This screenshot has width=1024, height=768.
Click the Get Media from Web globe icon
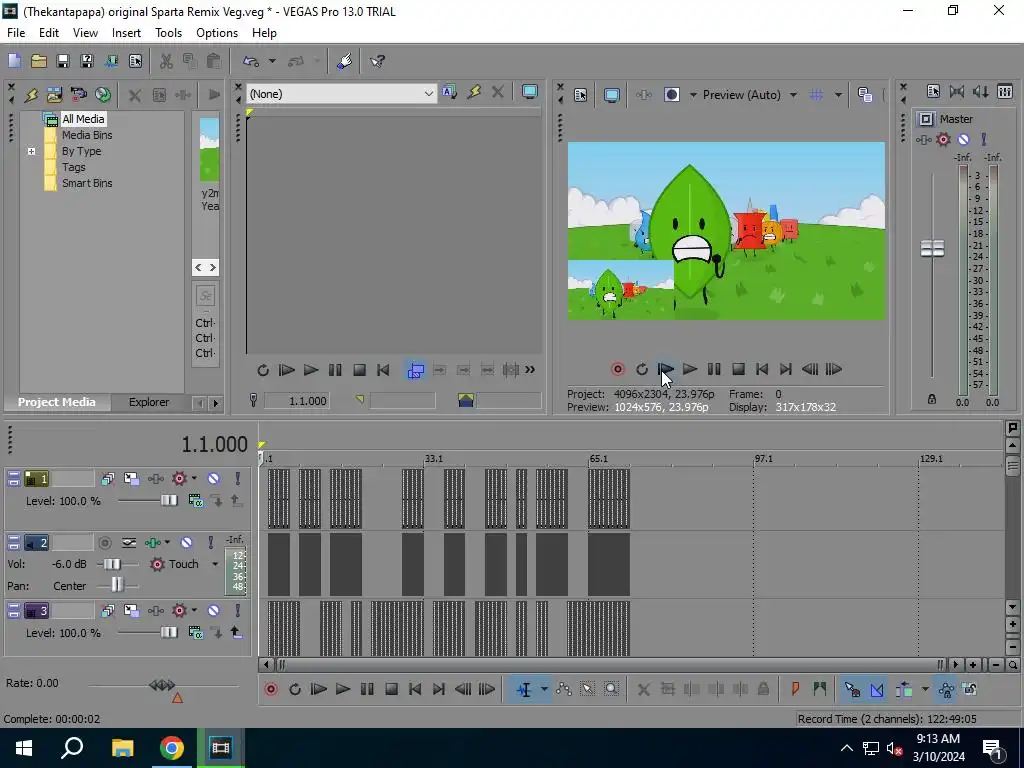pyautogui.click(x=103, y=95)
